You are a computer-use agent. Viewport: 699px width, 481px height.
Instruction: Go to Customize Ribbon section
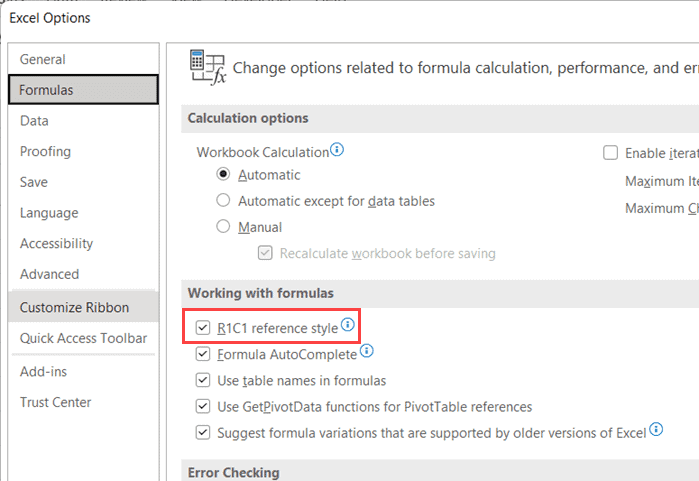coord(74,307)
